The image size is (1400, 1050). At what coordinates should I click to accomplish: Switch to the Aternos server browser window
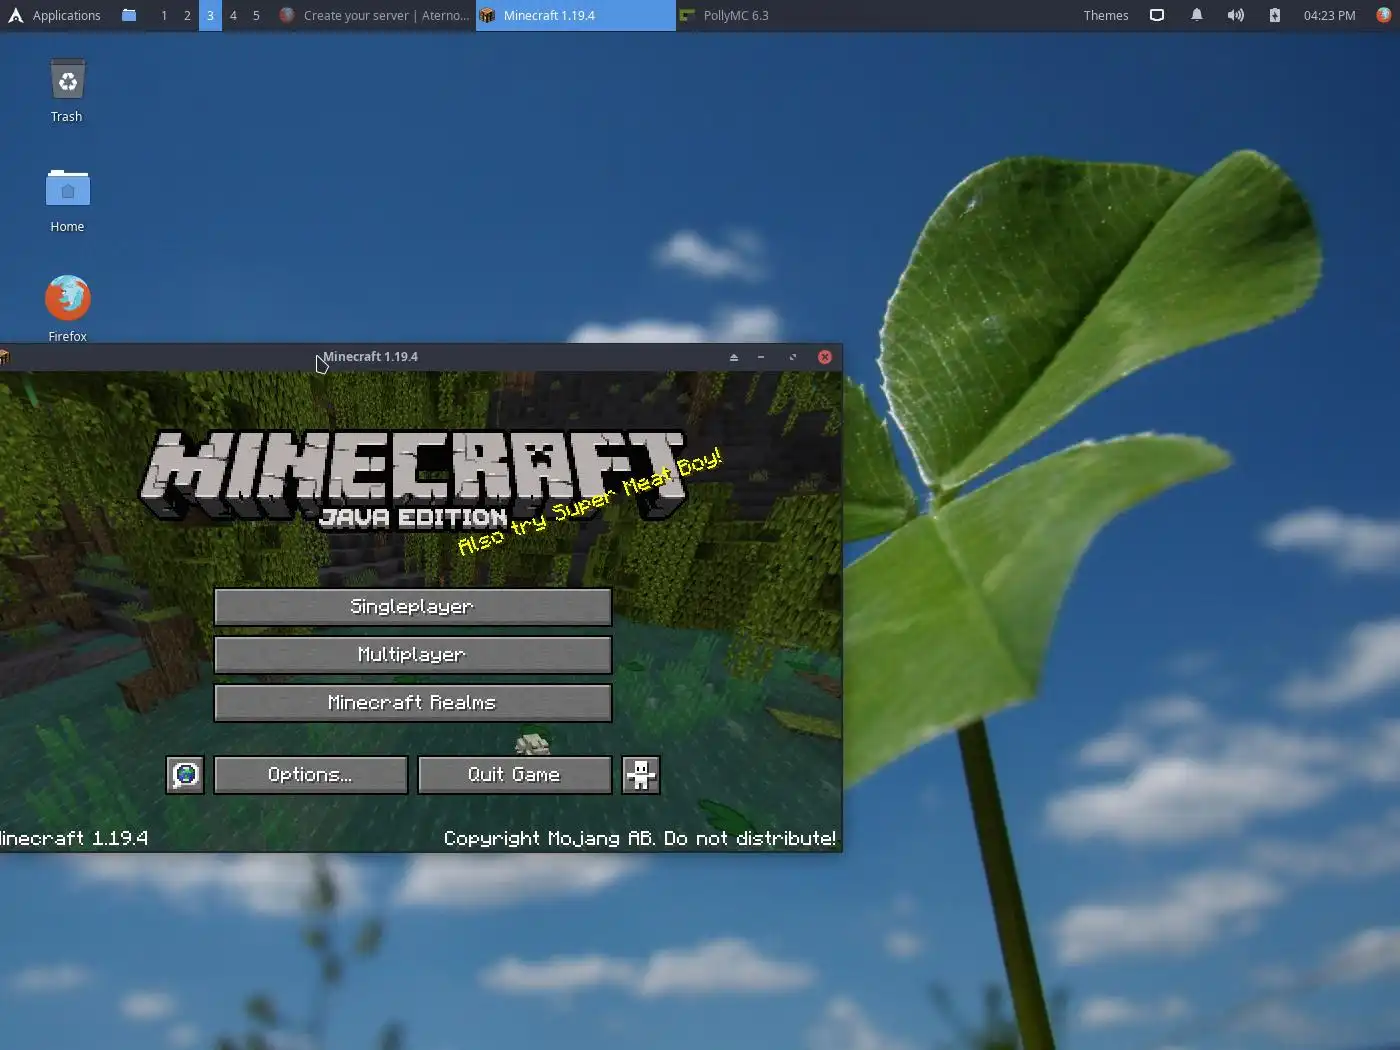pos(375,15)
